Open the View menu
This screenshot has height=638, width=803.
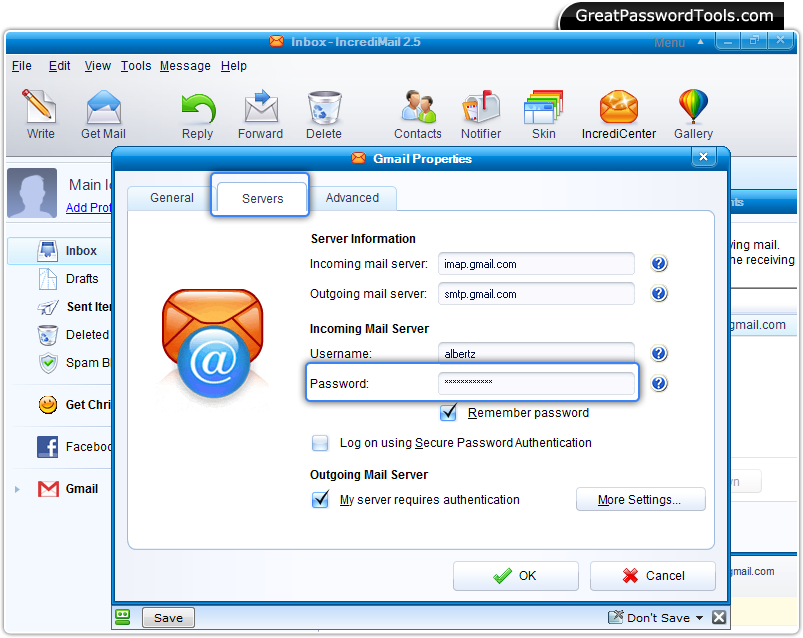click(x=97, y=66)
